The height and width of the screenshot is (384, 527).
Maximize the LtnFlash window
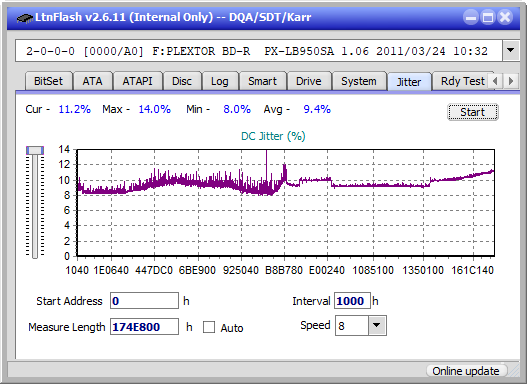click(x=488, y=17)
